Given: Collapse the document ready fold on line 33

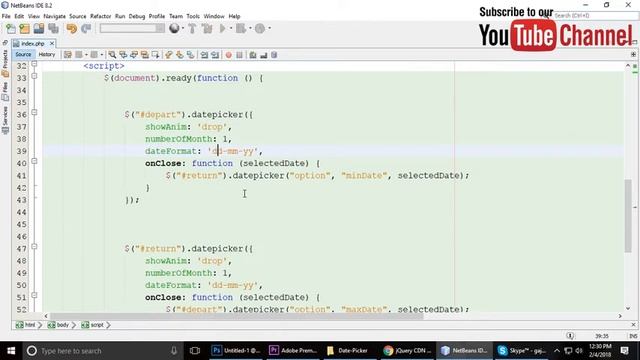Looking at the screenshot, I should click(34, 76).
